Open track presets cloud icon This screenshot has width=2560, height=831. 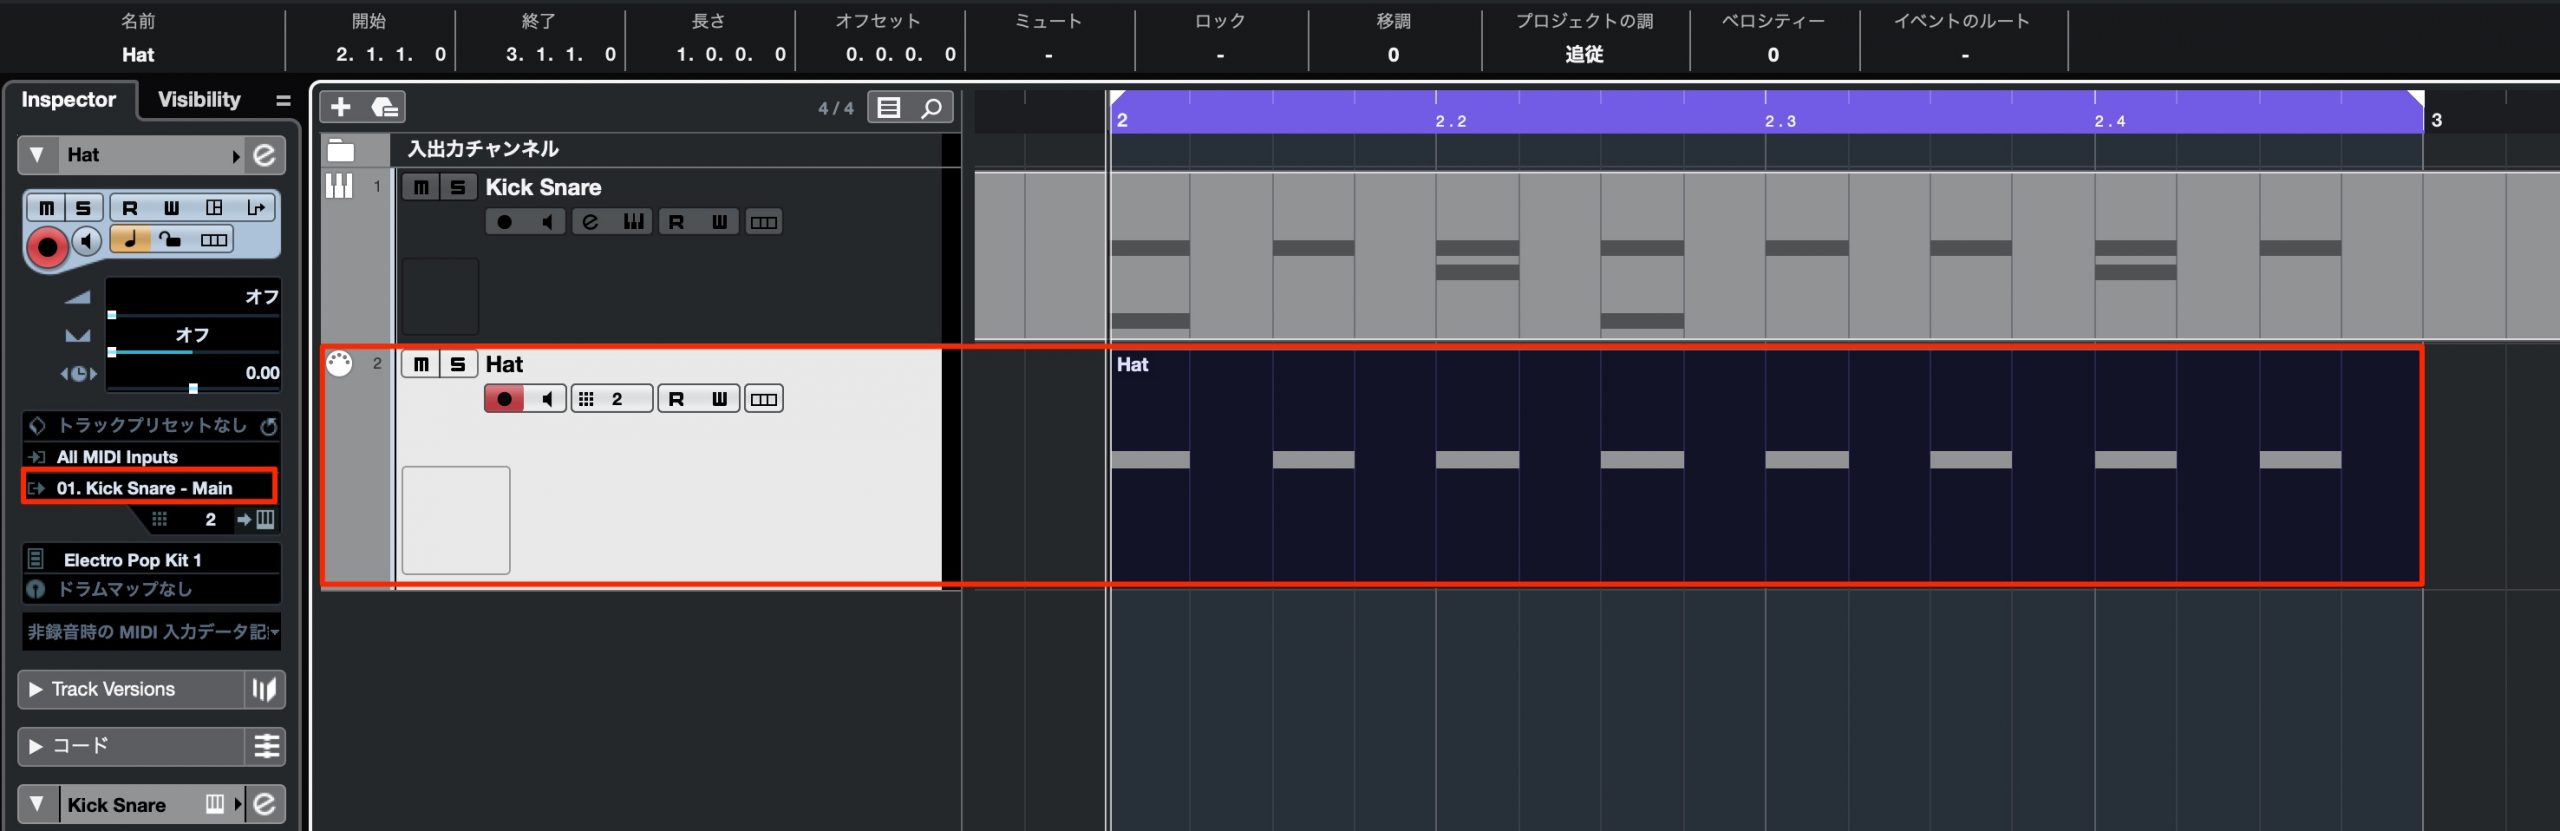(385, 107)
